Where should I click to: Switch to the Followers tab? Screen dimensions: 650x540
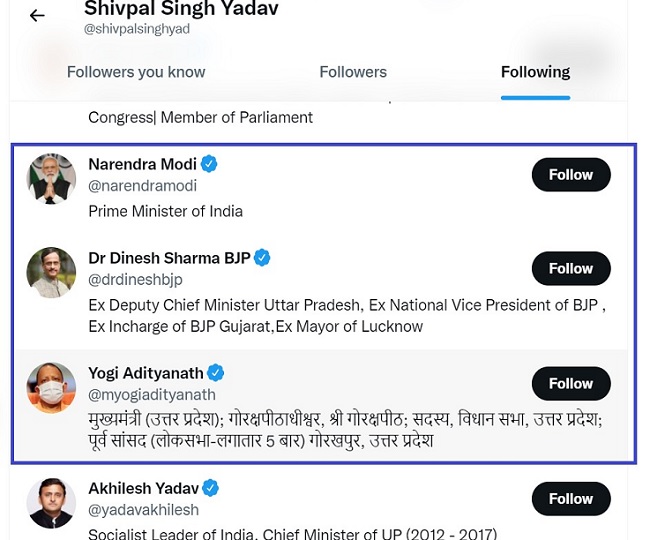[x=353, y=72]
